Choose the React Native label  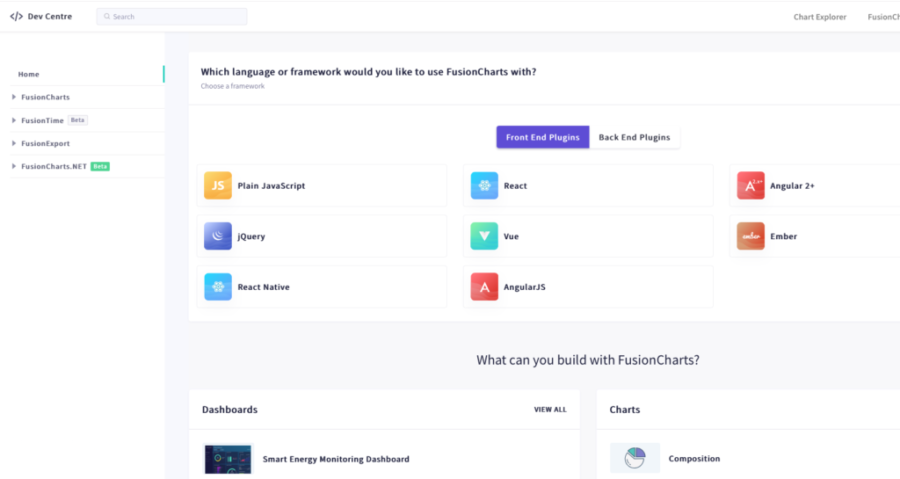tap(263, 287)
